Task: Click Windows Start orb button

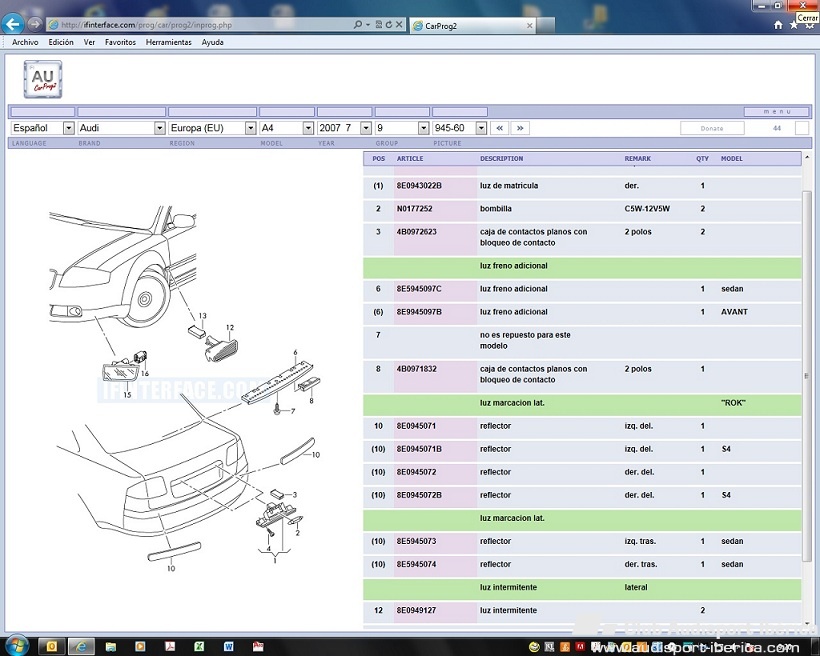Action: (17, 646)
